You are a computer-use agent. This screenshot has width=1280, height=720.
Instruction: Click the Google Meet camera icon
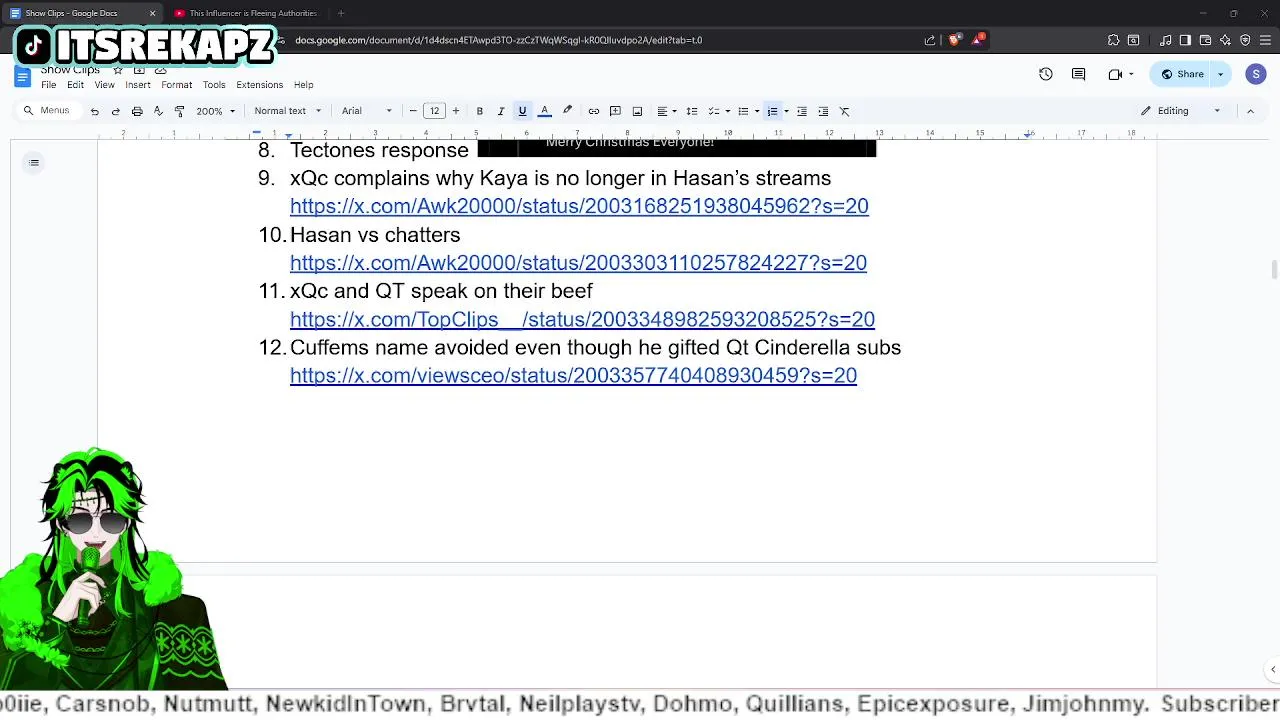(x=1116, y=74)
